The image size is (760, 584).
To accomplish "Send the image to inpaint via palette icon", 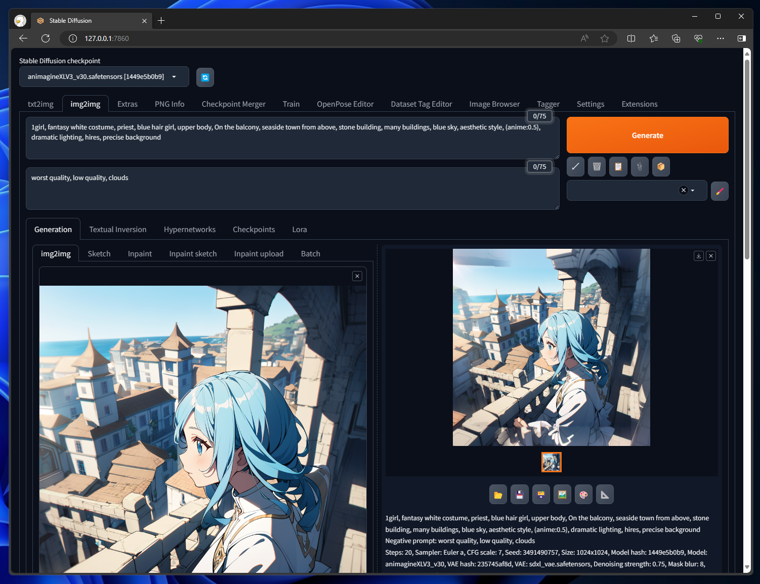I will pyautogui.click(x=583, y=495).
